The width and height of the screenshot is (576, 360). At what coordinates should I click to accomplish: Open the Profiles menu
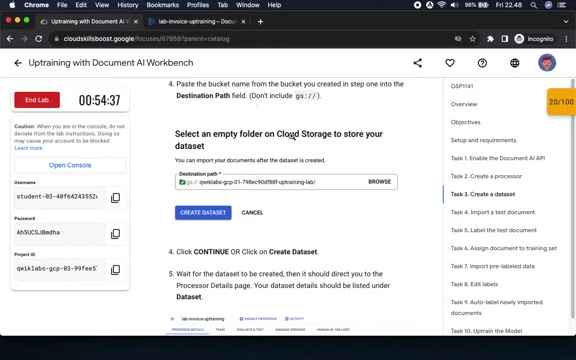[x=198, y=5]
